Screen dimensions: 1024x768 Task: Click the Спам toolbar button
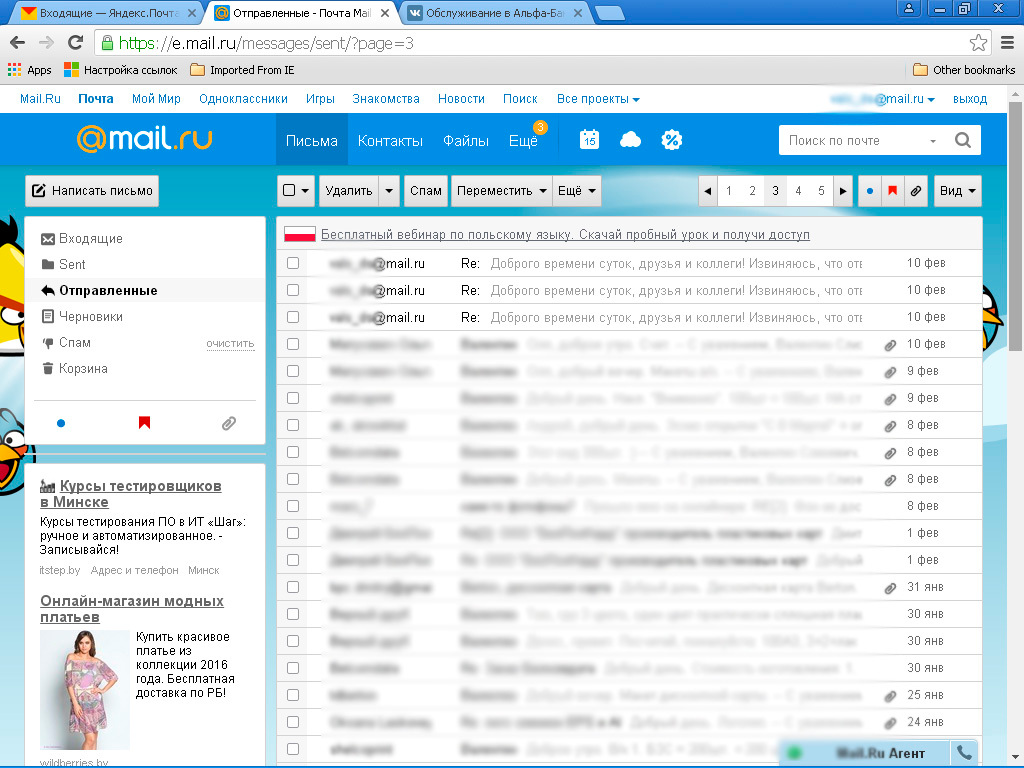click(x=426, y=191)
